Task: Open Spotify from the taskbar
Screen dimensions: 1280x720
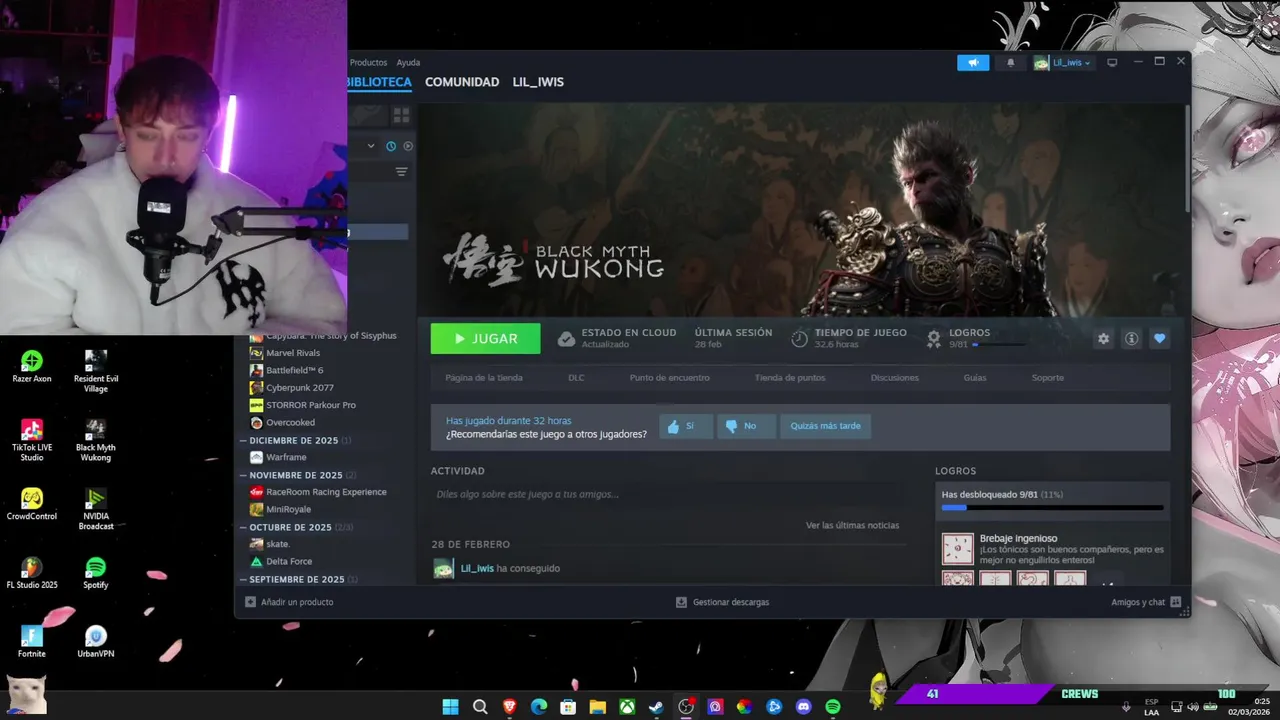Action: (x=833, y=707)
